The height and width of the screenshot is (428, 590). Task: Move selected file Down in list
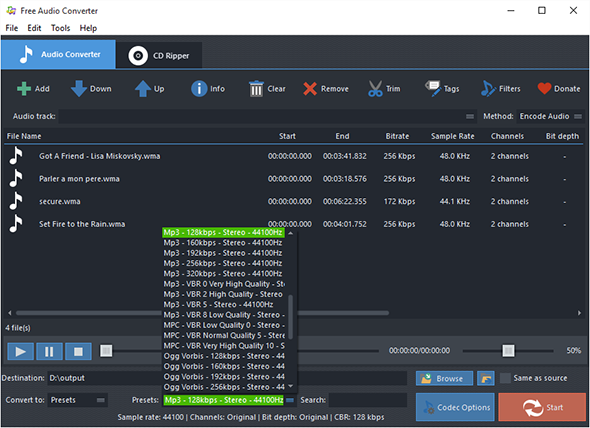(x=79, y=89)
